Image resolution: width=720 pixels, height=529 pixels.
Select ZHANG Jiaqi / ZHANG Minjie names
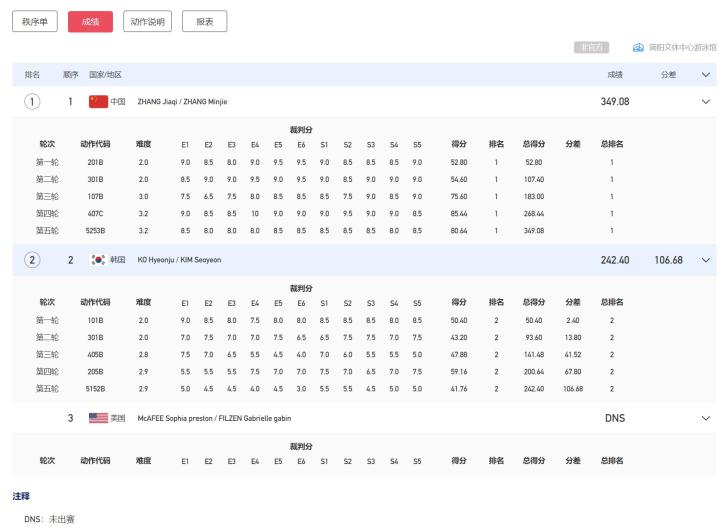coord(182,102)
